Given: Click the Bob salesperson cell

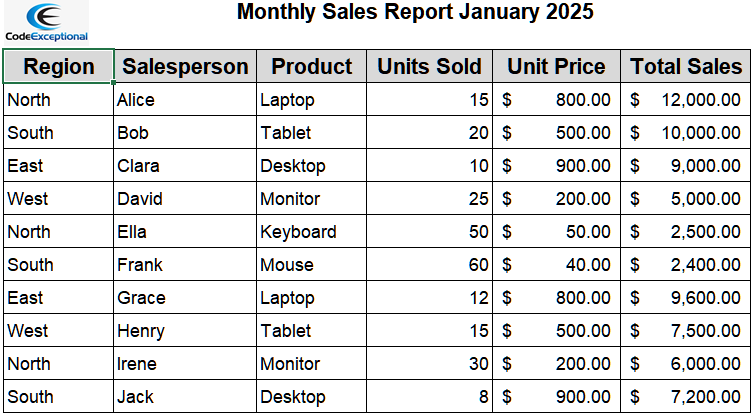Looking at the screenshot, I should (x=185, y=133).
